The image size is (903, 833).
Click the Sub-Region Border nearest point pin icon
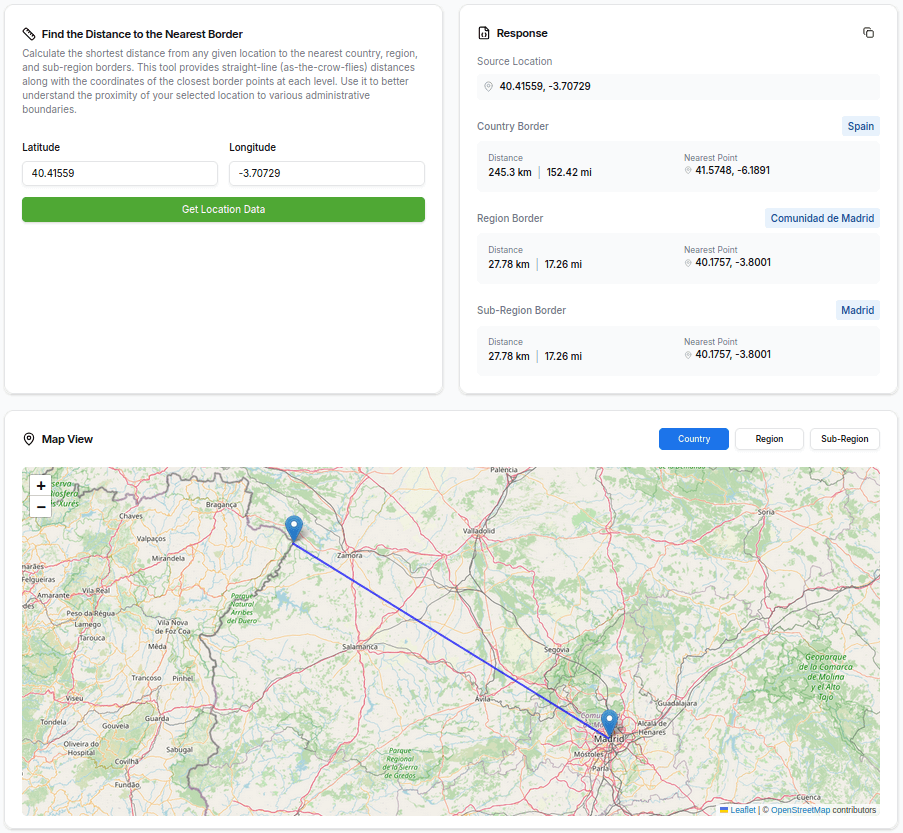click(688, 355)
